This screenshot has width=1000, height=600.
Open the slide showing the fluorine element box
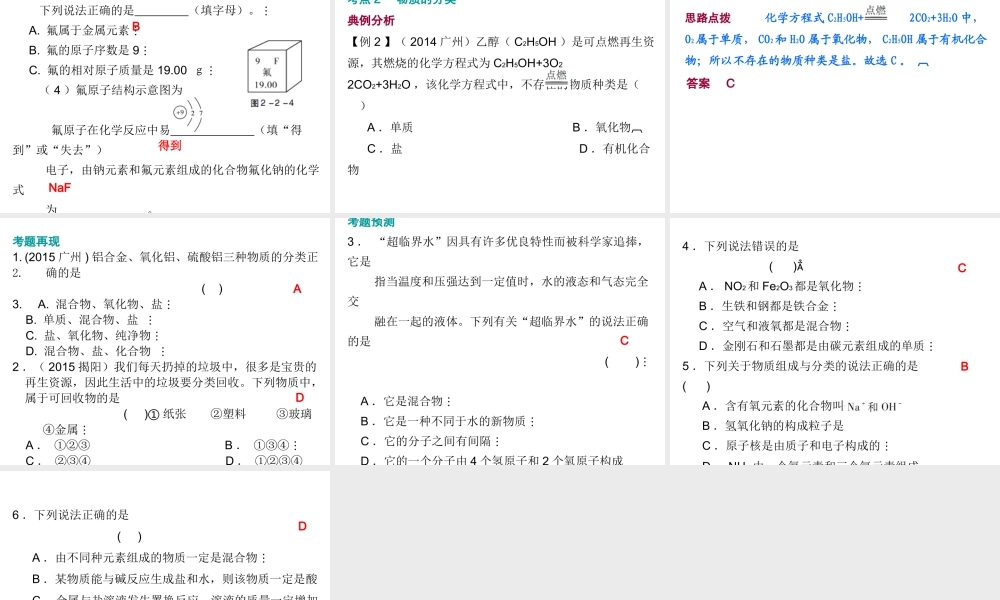pyautogui.click(x=165, y=106)
